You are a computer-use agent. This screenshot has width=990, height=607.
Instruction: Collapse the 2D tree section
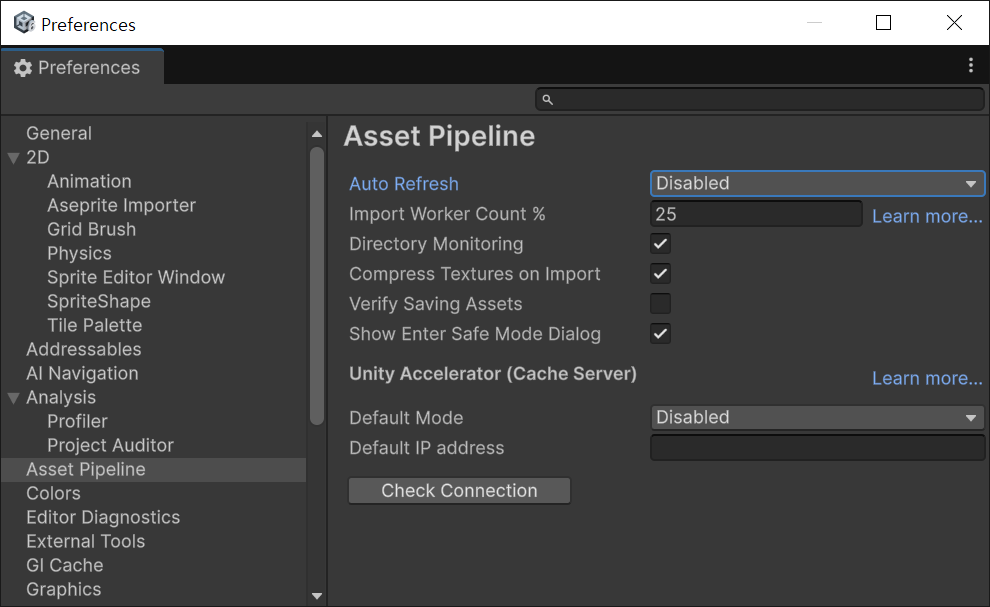(13, 158)
